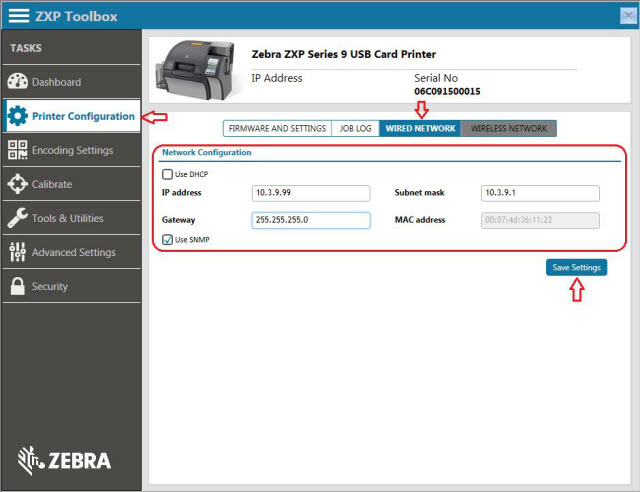Screen dimensions: 640x492
Task: Open Tools & Utilities task
Action: coord(71,218)
